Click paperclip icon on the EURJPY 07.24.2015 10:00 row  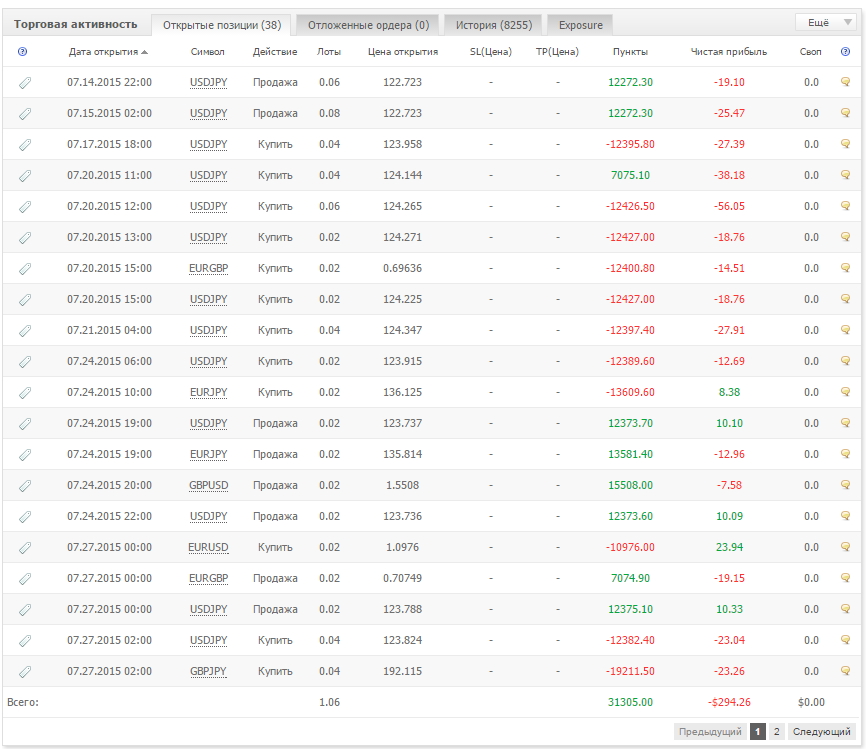pyautogui.click(x=25, y=393)
